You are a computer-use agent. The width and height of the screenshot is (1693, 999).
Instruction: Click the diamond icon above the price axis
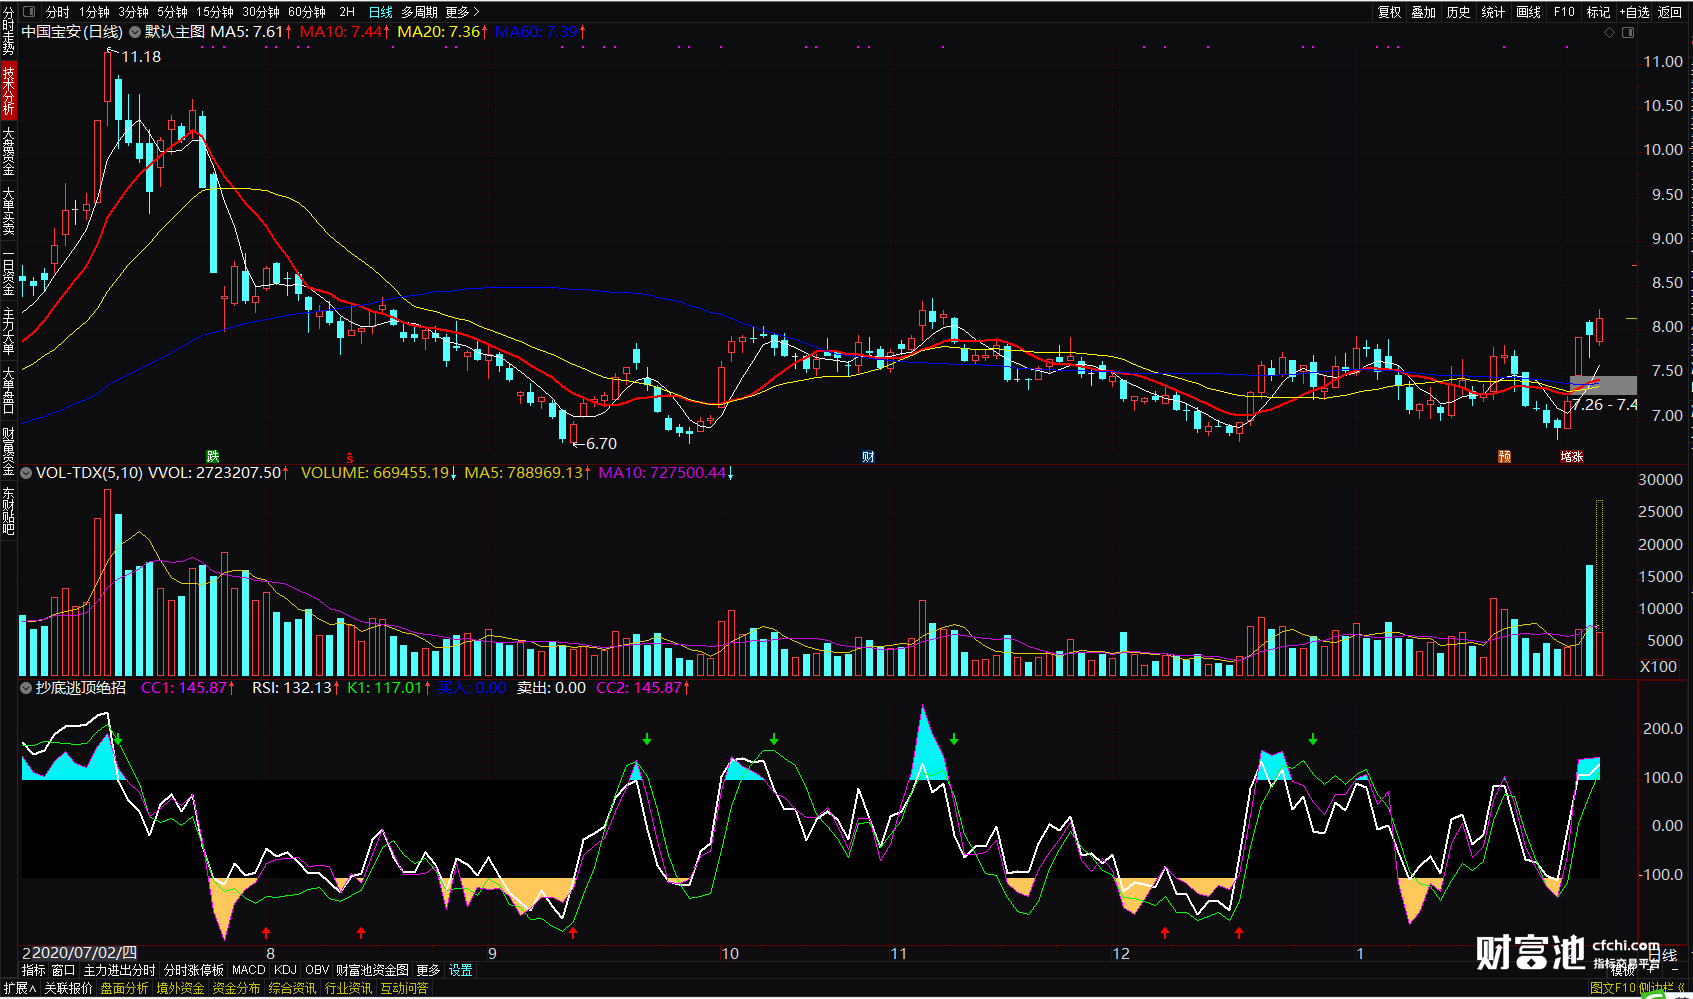(x=1609, y=33)
